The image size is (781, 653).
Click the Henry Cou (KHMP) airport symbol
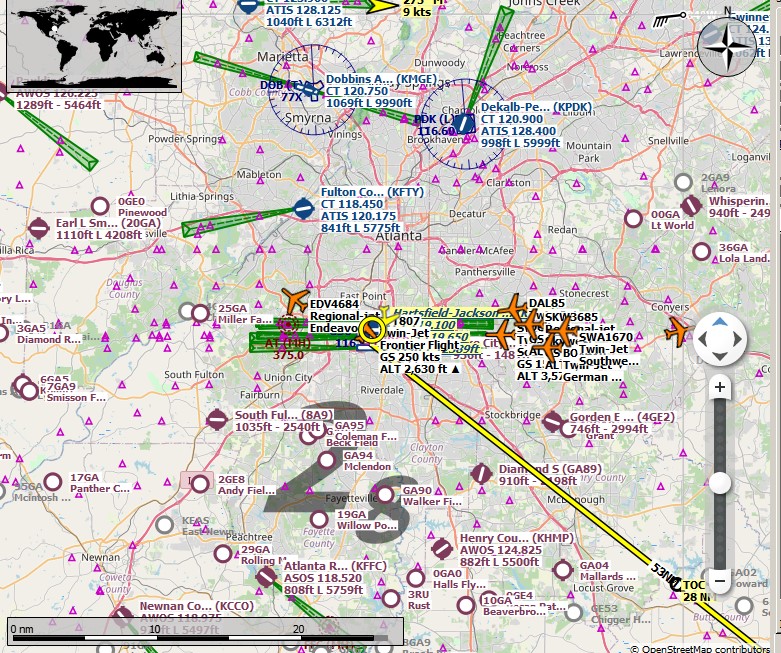click(x=442, y=549)
